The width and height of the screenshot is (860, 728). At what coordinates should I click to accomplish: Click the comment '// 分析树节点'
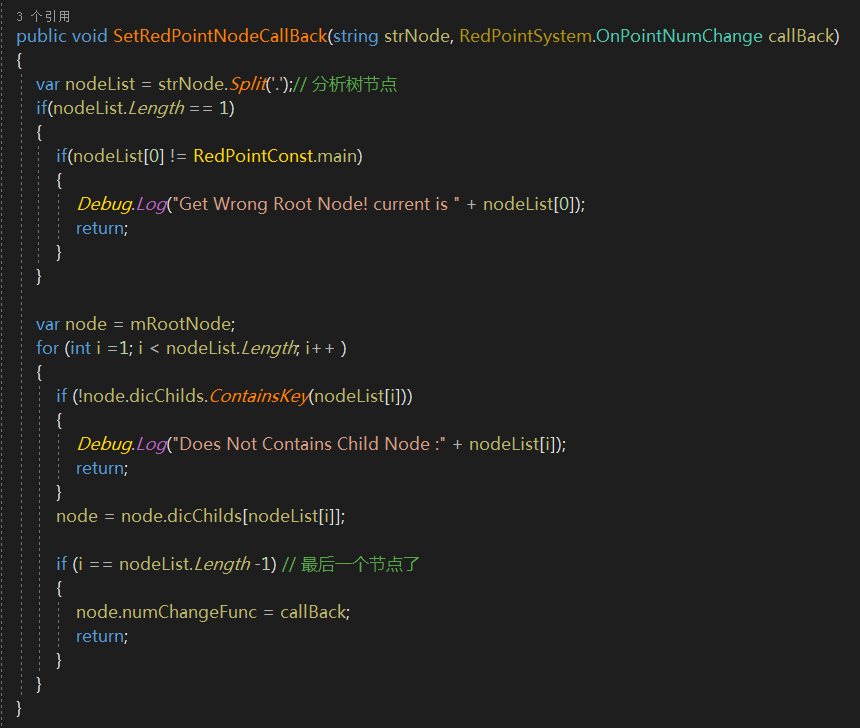[x=345, y=84]
